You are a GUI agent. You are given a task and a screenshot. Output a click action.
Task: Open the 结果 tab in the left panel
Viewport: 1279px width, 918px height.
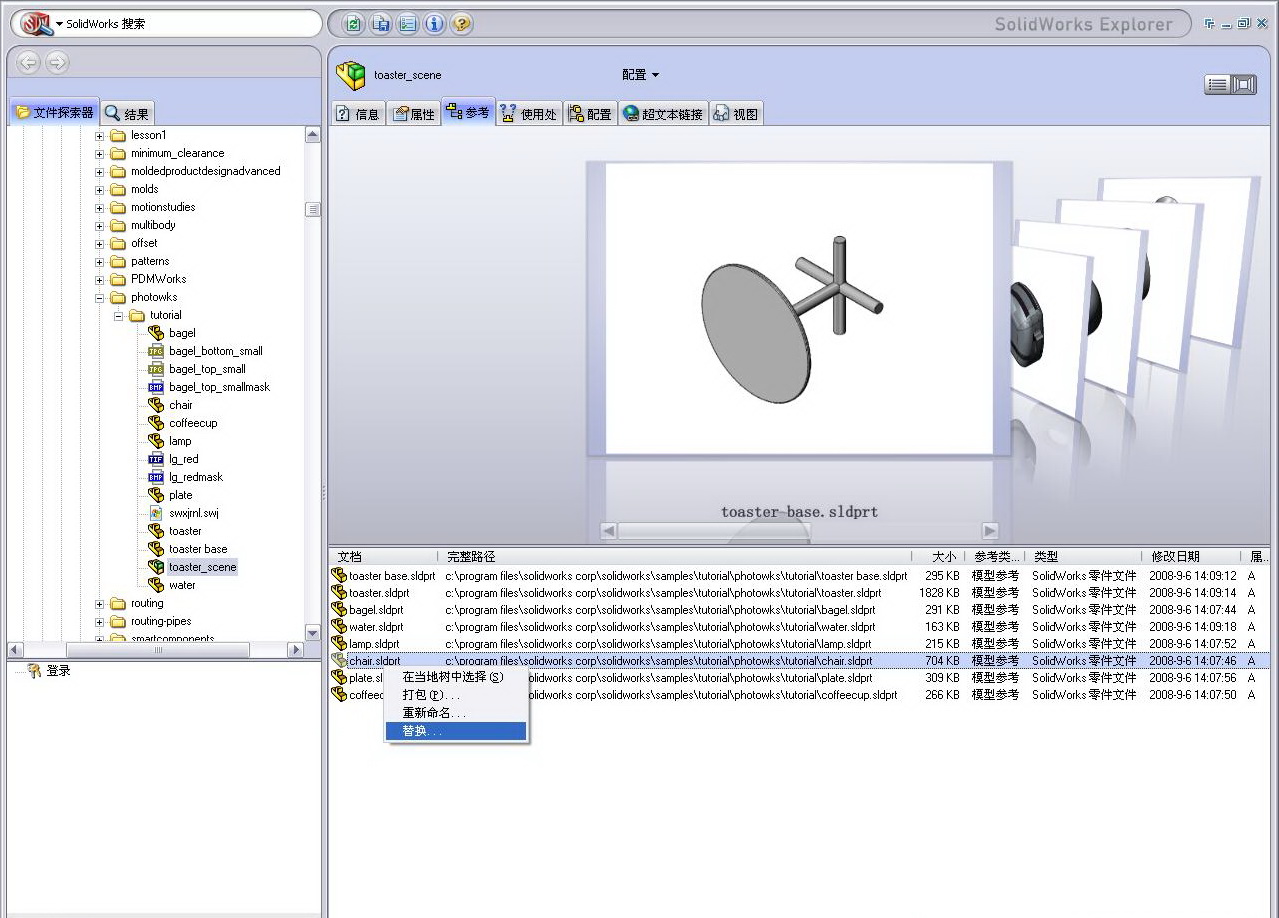click(x=128, y=114)
